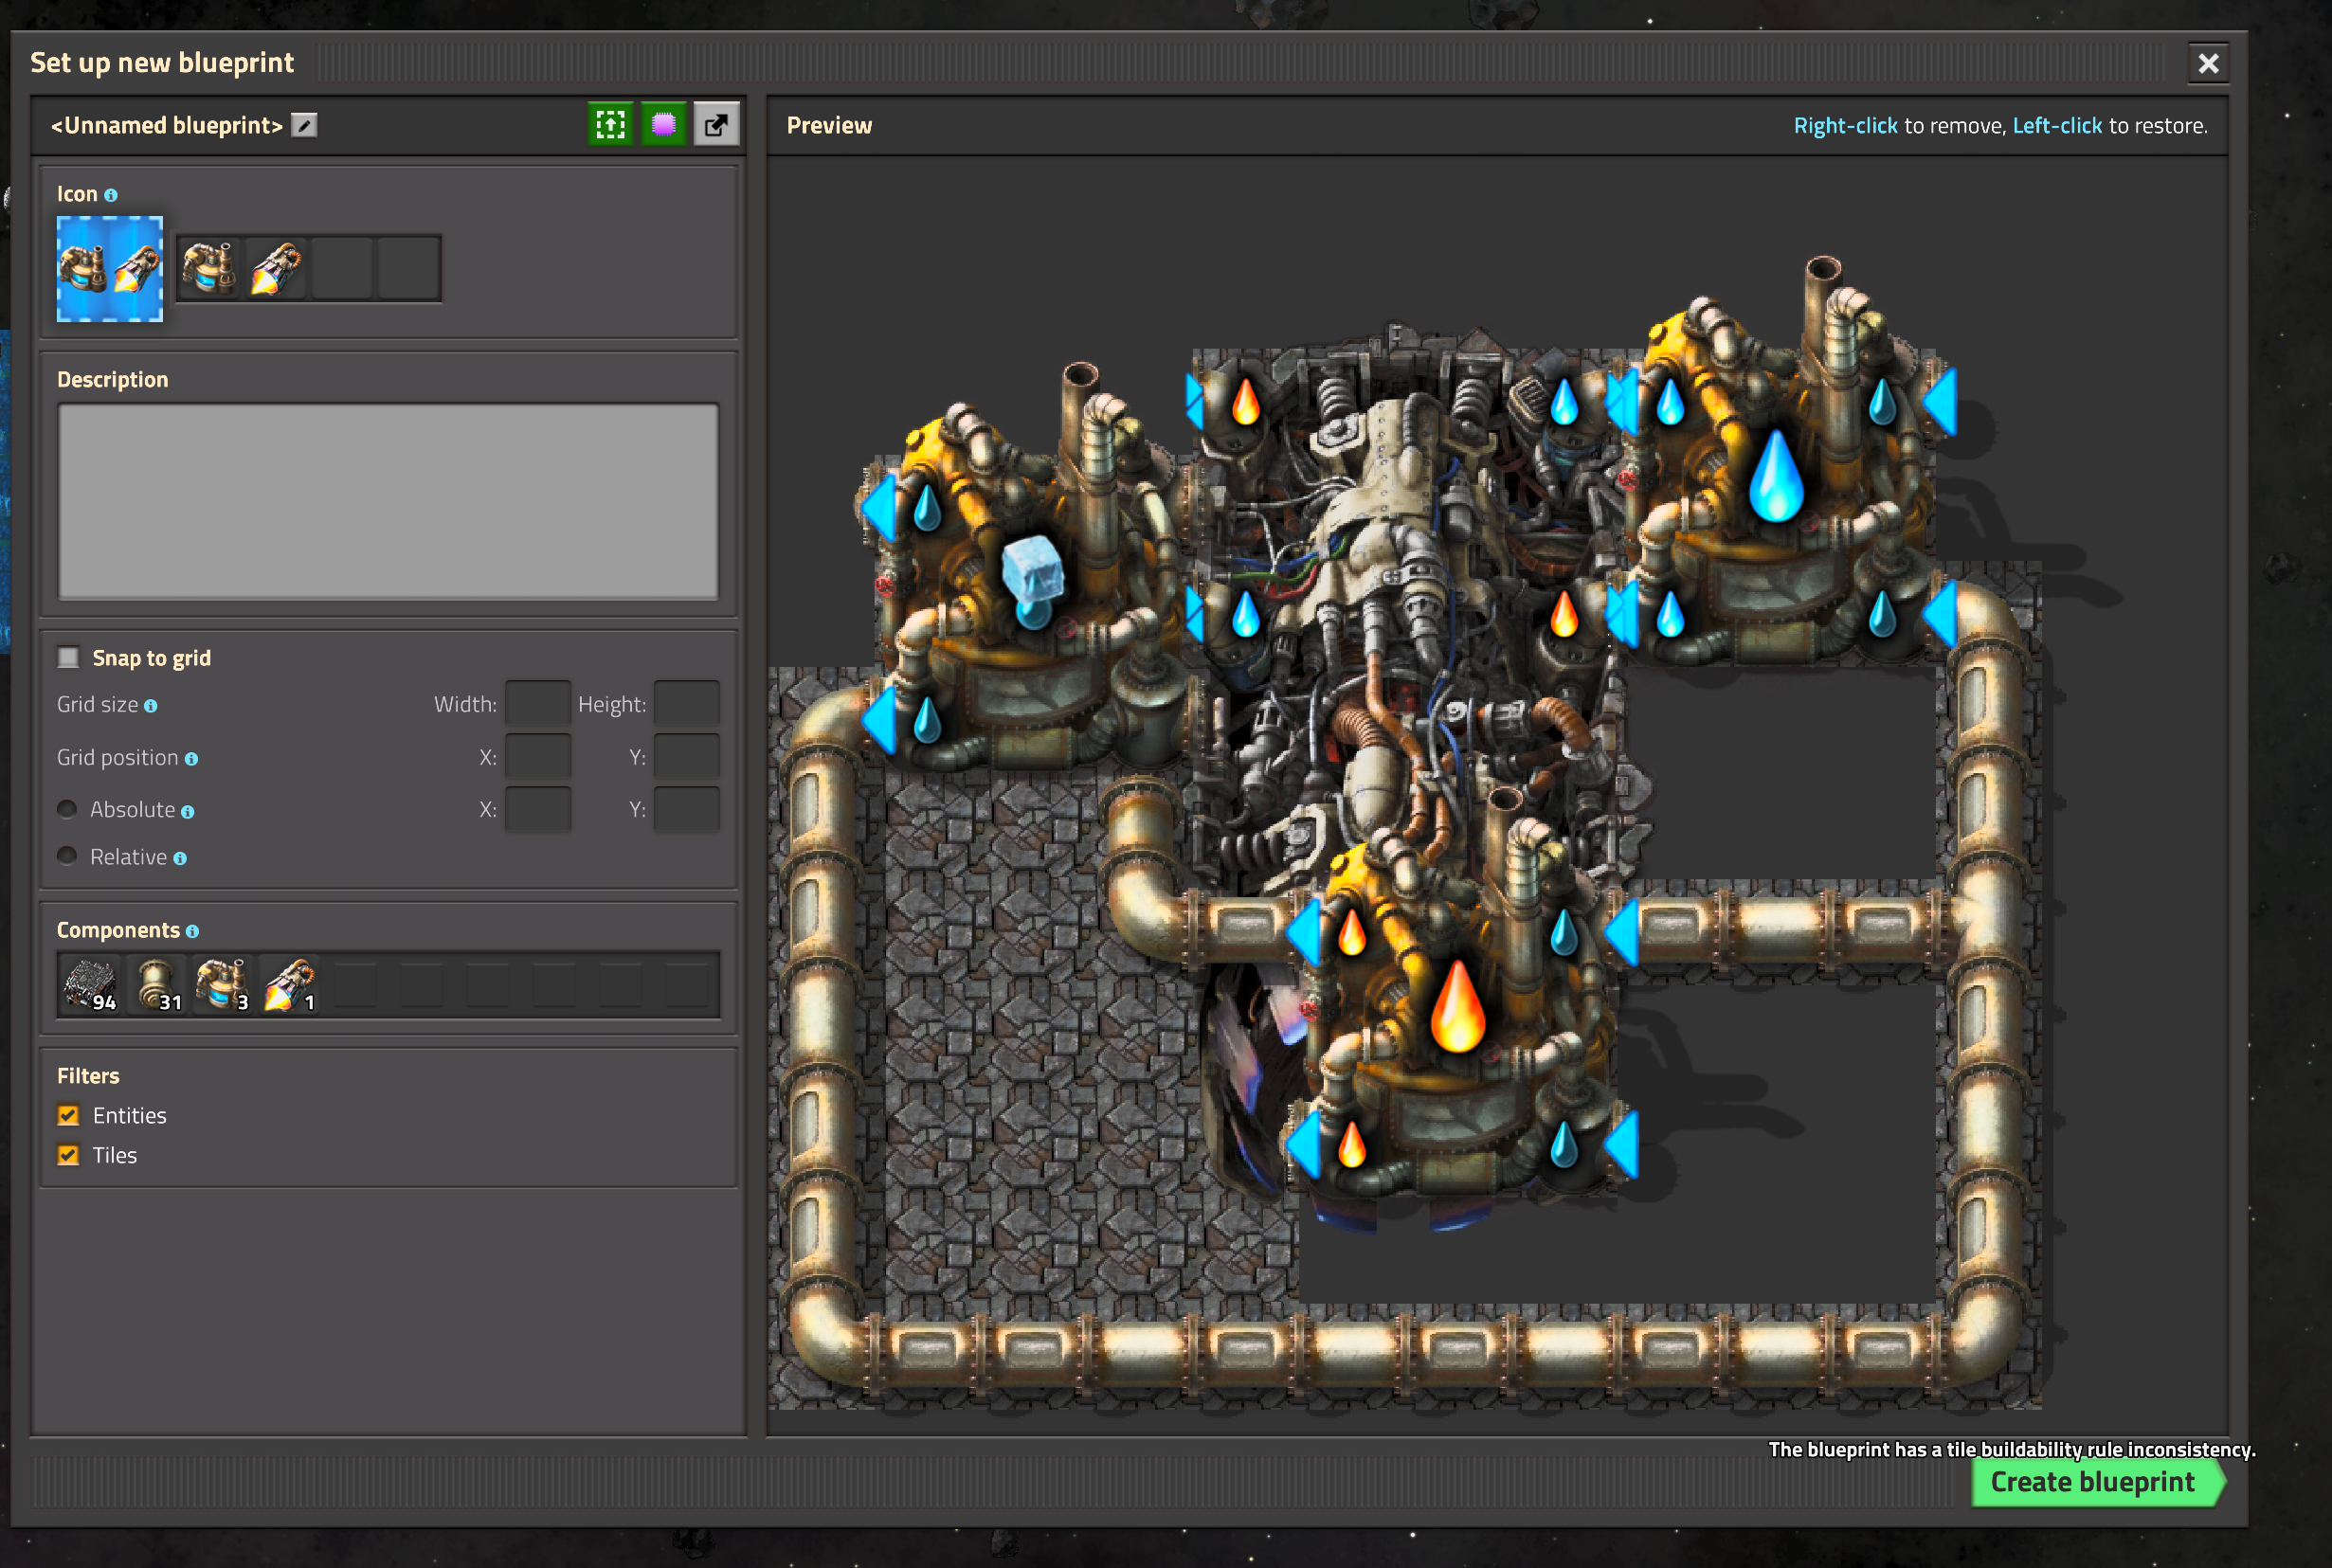Screen dimensions: 2332x1568
Task: Click the Grid size info icon
Action: [x=150, y=706]
